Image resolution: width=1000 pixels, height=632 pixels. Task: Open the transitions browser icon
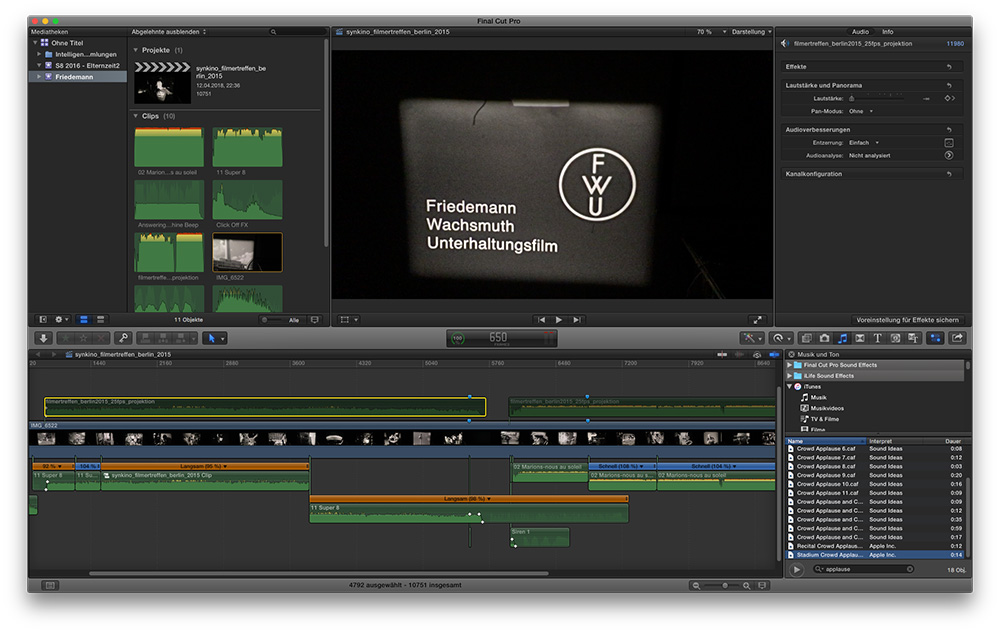[x=860, y=338]
